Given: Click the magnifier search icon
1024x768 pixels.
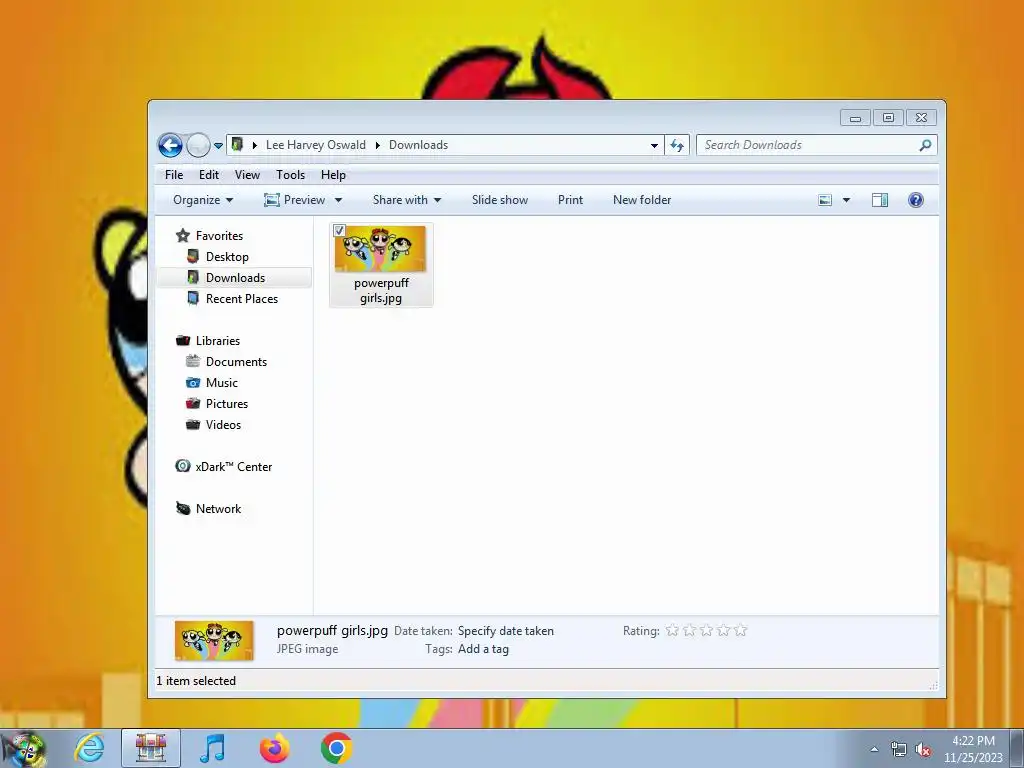Looking at the screenshot, I should [x=925, y=145].
